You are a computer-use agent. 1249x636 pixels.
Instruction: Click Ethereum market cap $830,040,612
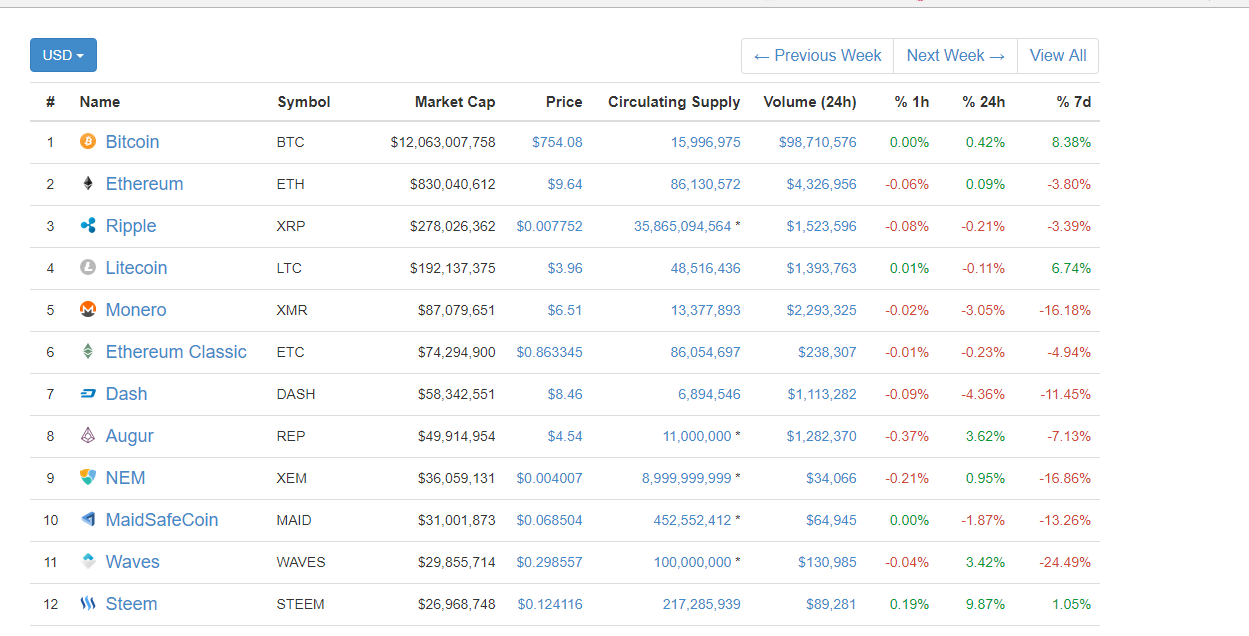(453, 184)
